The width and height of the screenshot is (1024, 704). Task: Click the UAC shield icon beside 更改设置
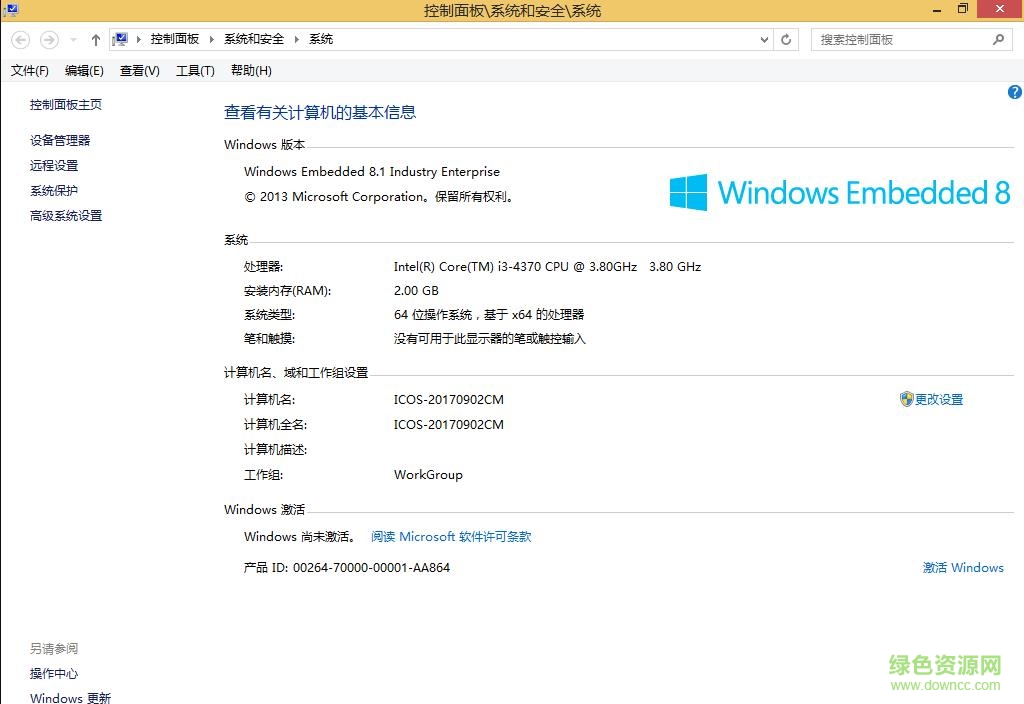tap(905, 399)
